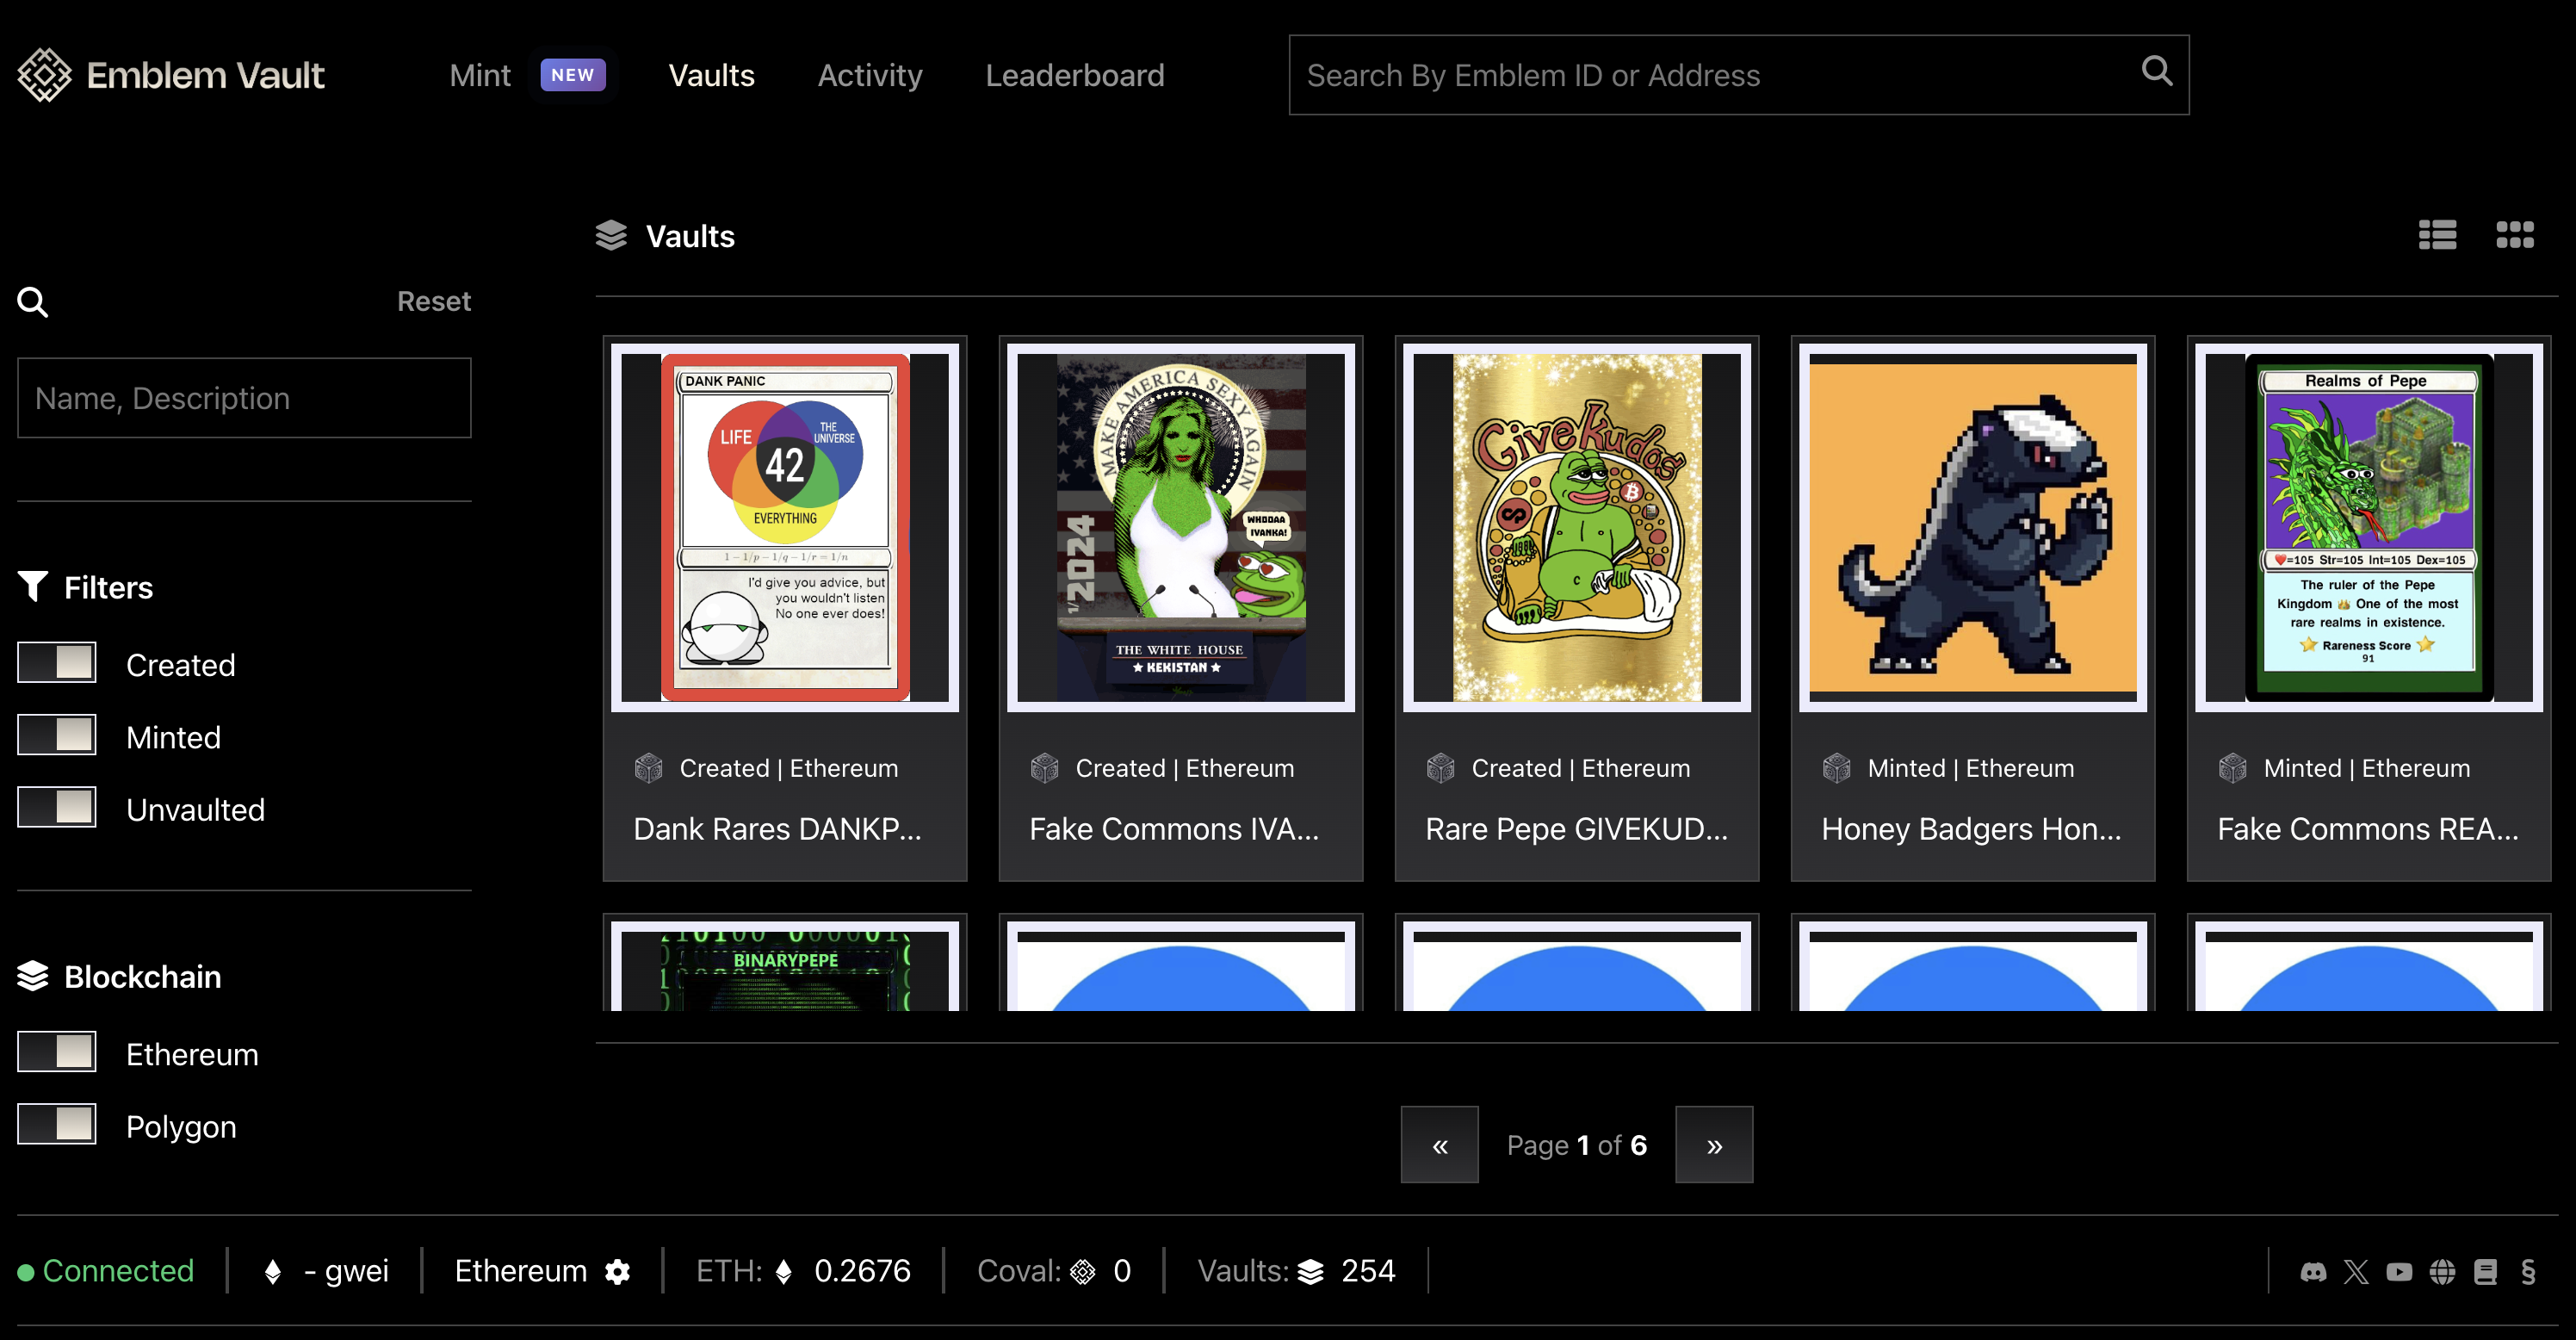Viewport: 2576px width, 1340px height.
Task: Click the header search magnifier icon
Action: 2156,71
